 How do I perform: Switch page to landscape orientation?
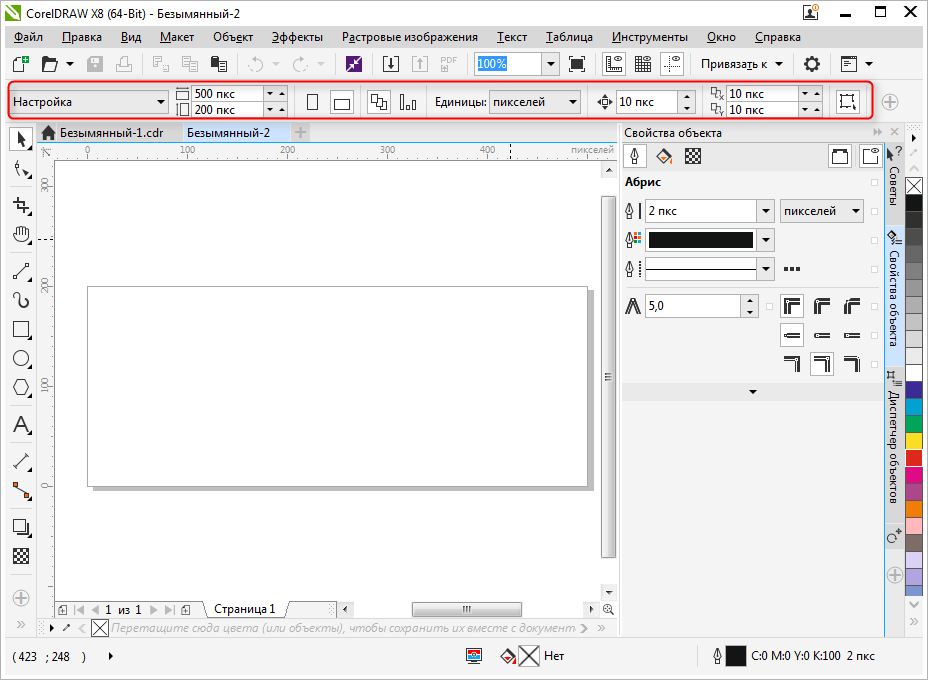tap(342, 102)
